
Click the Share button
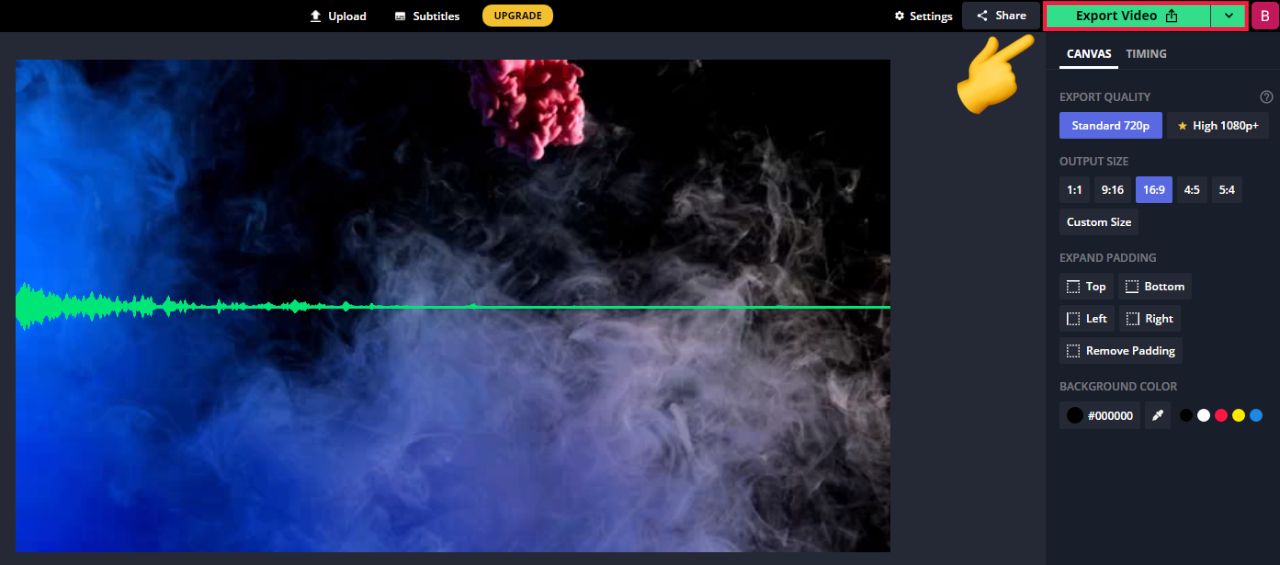pyautogui.click(x=1001, y=16)
